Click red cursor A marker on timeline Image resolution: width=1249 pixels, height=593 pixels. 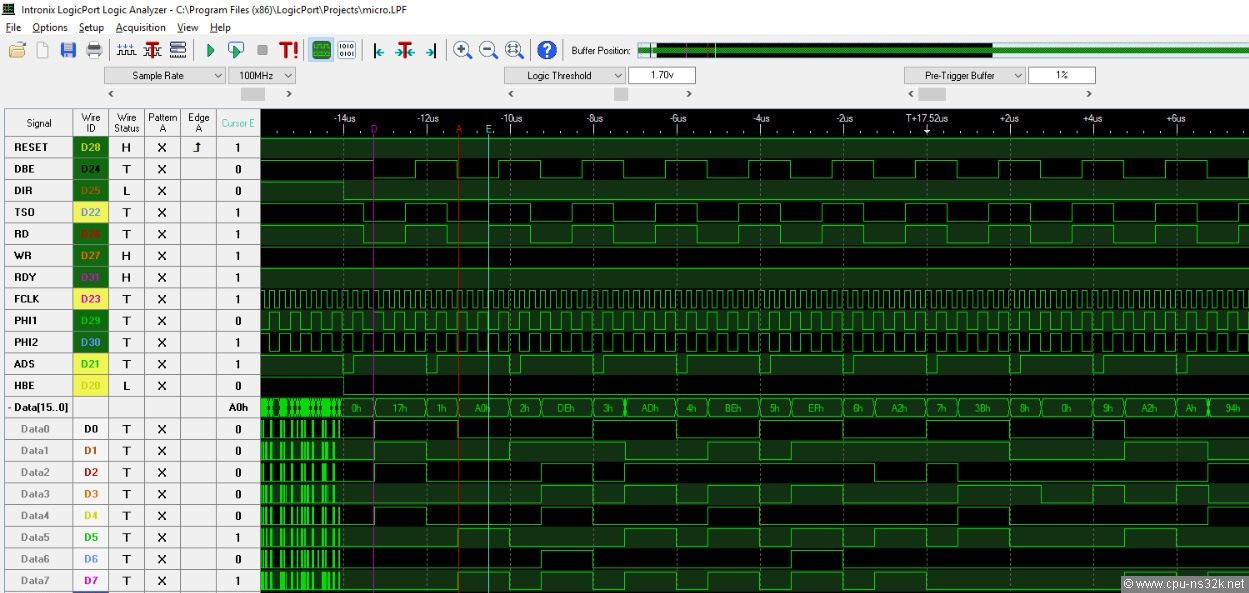[459, 129]
